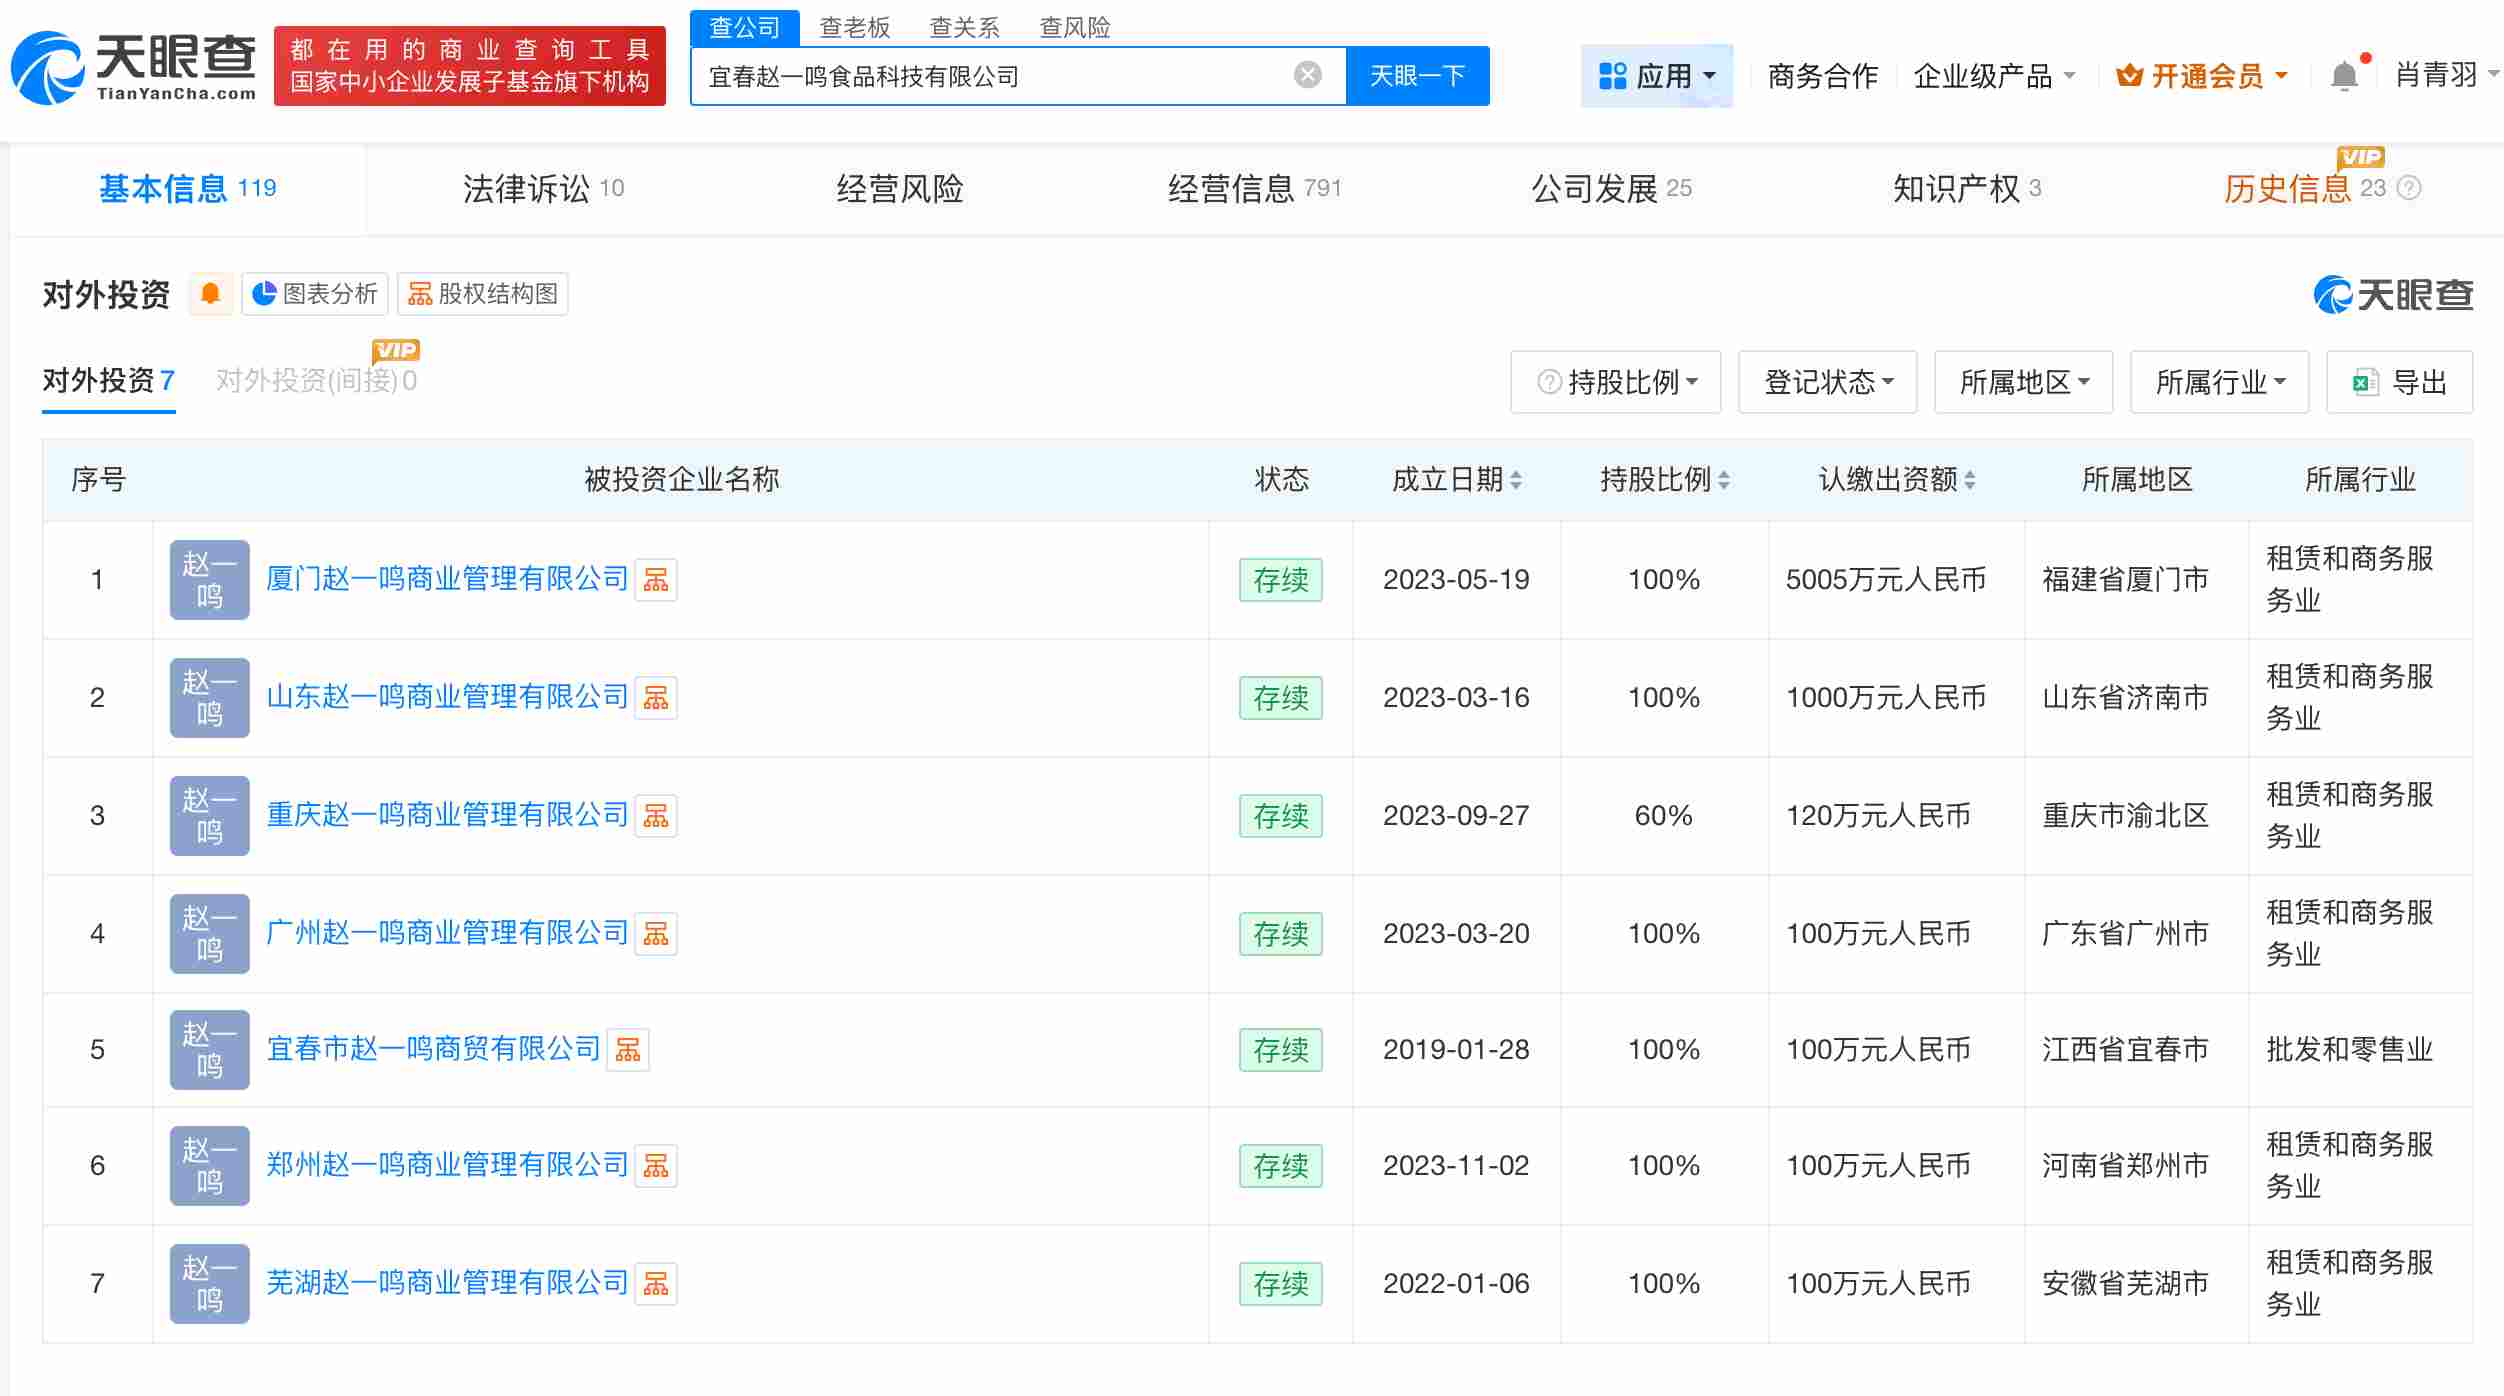Click the alert bell beside 对外投资 heading
2504x1396 pixels.
pos(211,293)
